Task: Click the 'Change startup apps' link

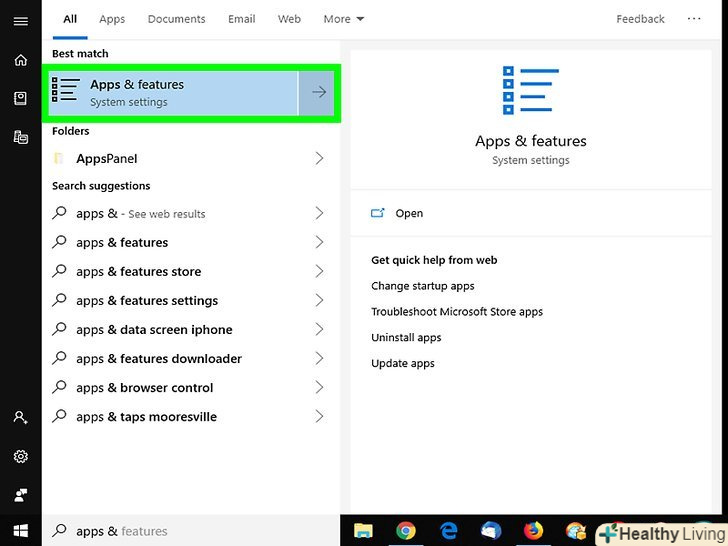Action: 422,286
